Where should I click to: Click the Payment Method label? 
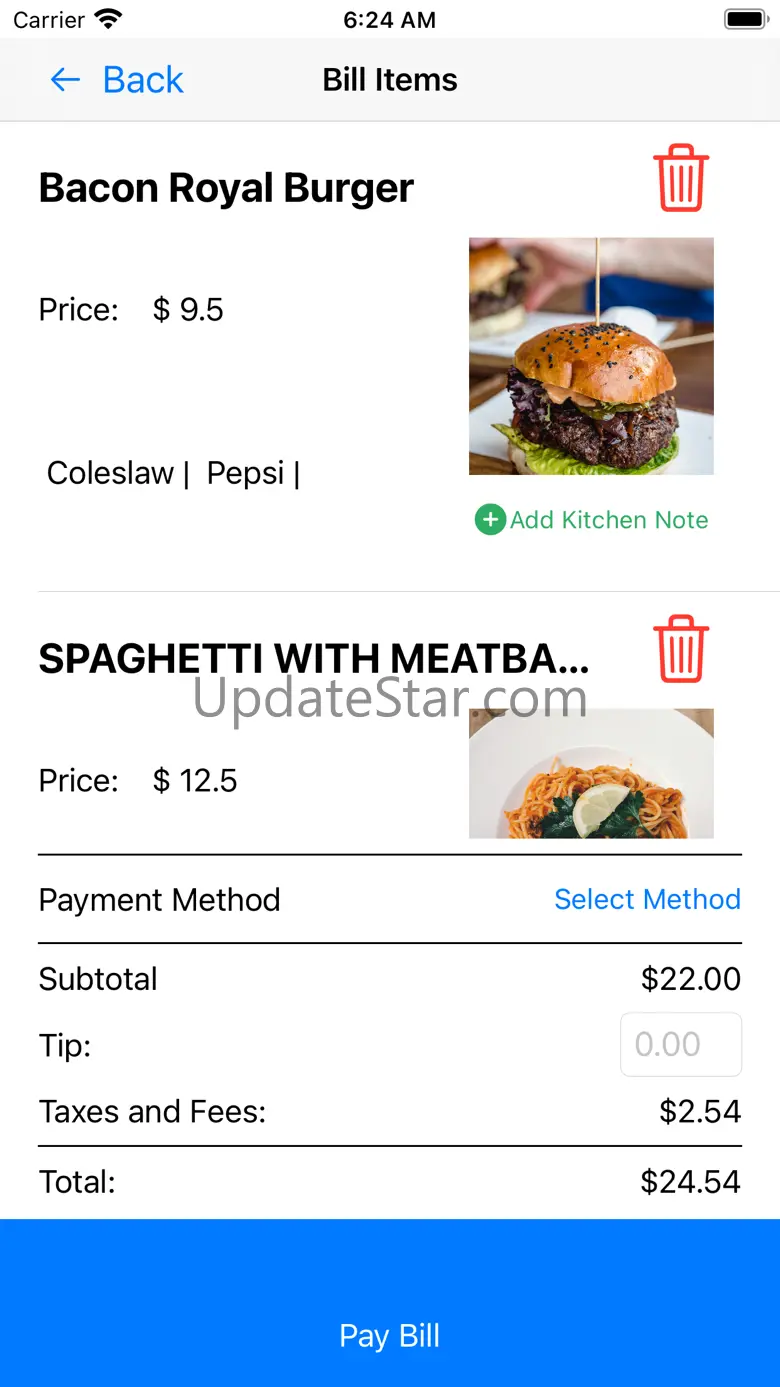(159, 900)
